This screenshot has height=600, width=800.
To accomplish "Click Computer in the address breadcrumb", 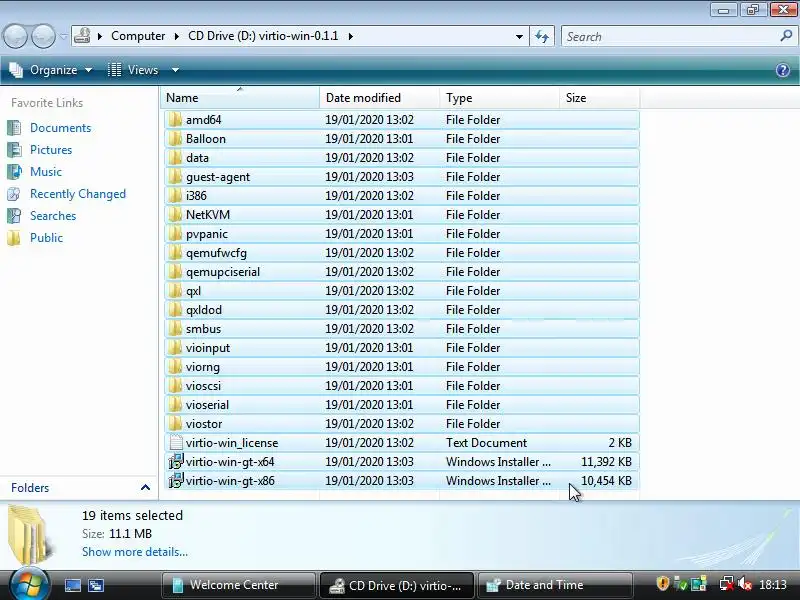I will pos(138,36).
